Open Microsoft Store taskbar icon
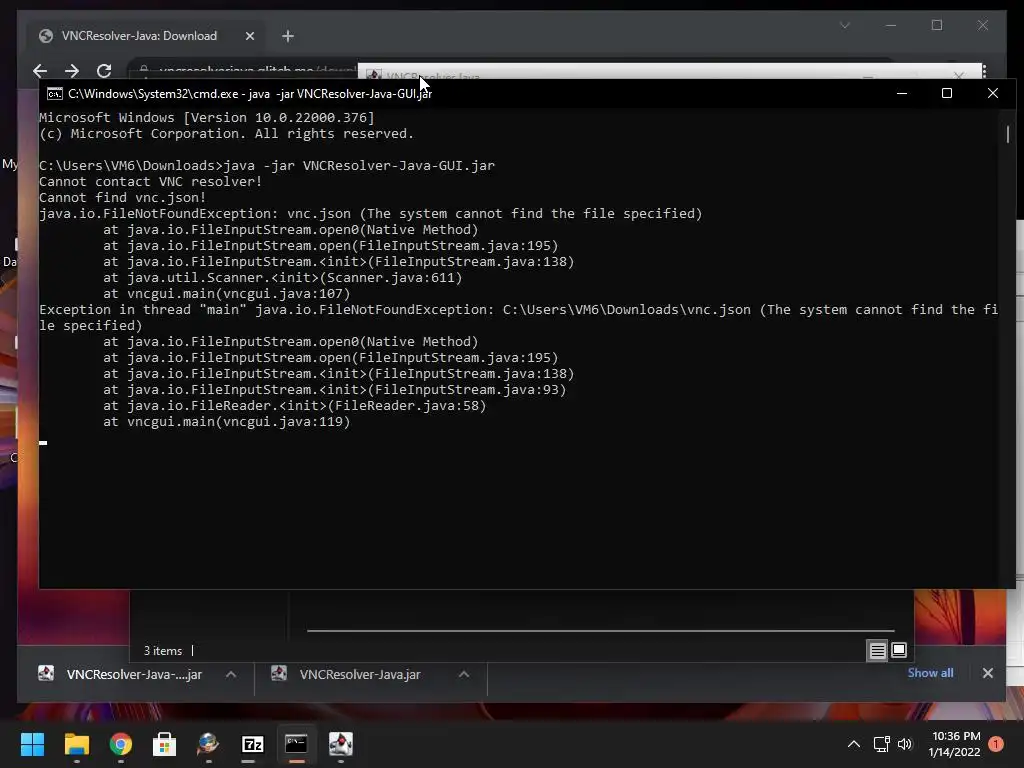The height and width of the screenshot is (768, 1024). [x=165, y=744]
